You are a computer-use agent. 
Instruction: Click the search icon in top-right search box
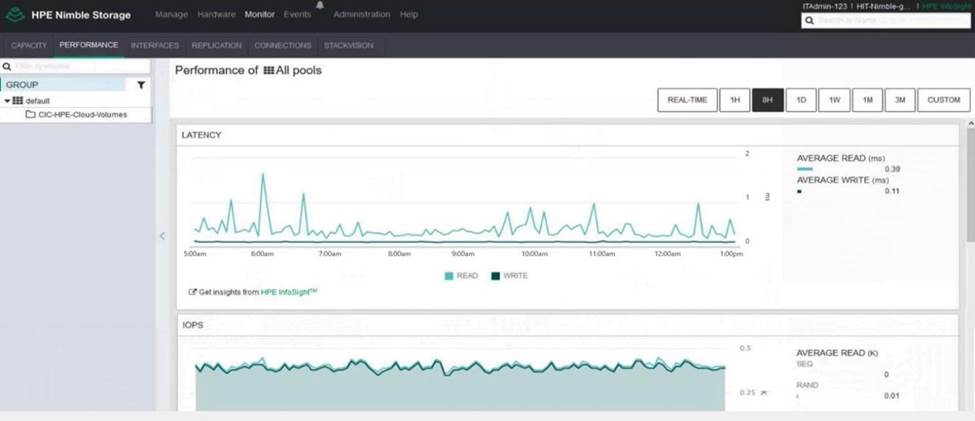coord(811,20)
